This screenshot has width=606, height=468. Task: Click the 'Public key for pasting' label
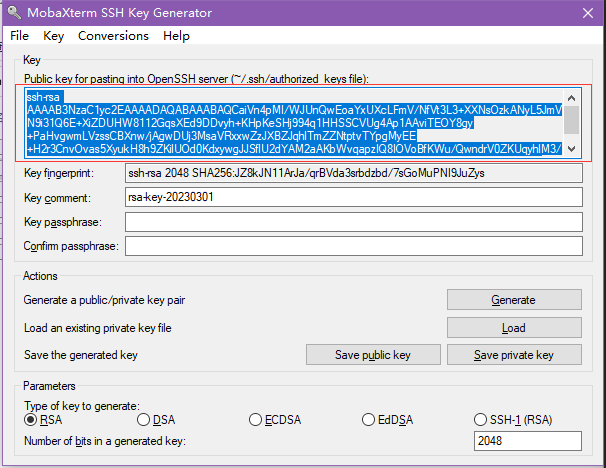point(196,79)
